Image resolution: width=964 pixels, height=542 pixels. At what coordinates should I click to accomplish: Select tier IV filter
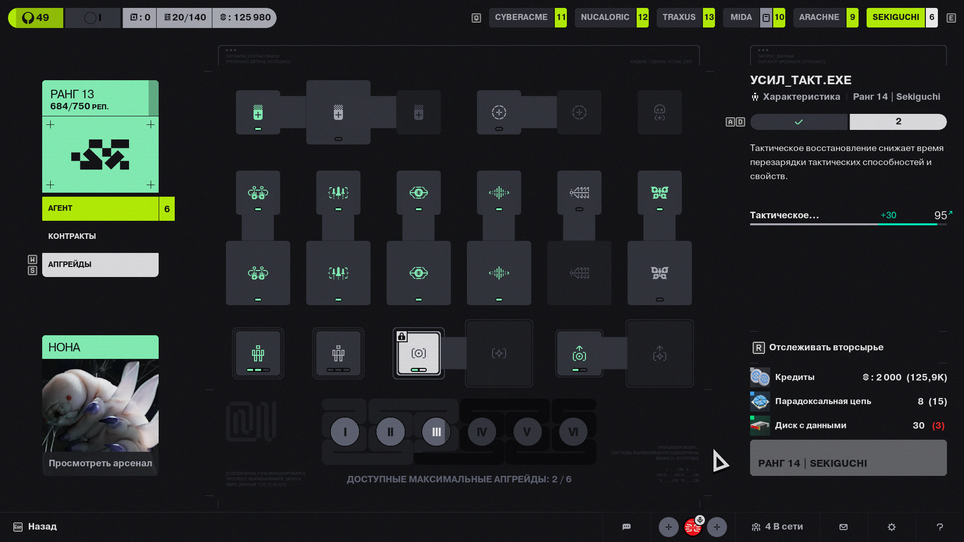pos(481,431)
